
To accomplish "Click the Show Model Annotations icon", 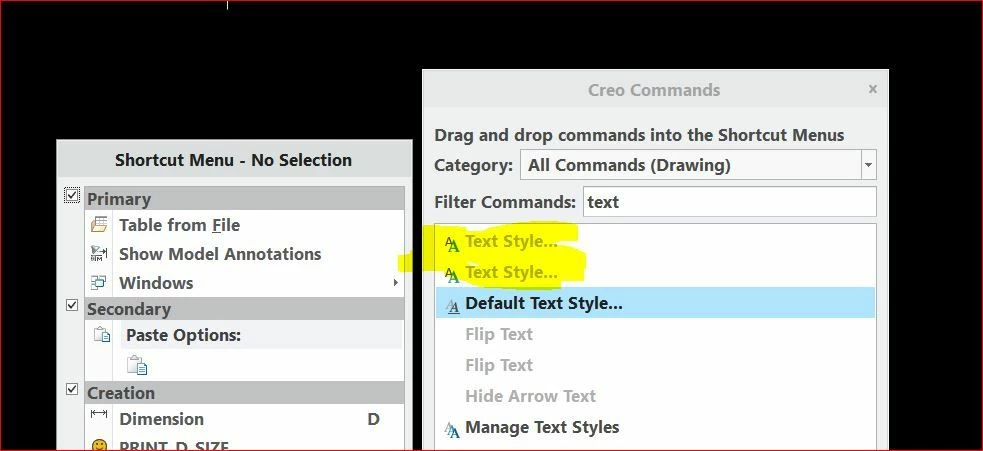I will (x=99, y=253).
